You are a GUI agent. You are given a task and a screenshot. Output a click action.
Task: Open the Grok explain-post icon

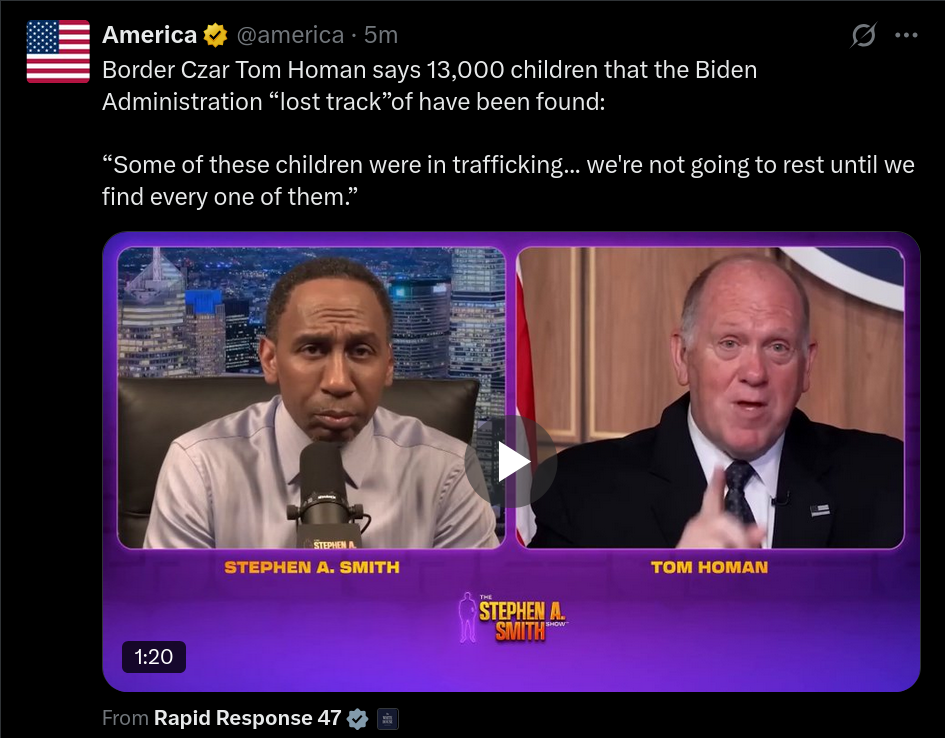(x=863, y=35)
